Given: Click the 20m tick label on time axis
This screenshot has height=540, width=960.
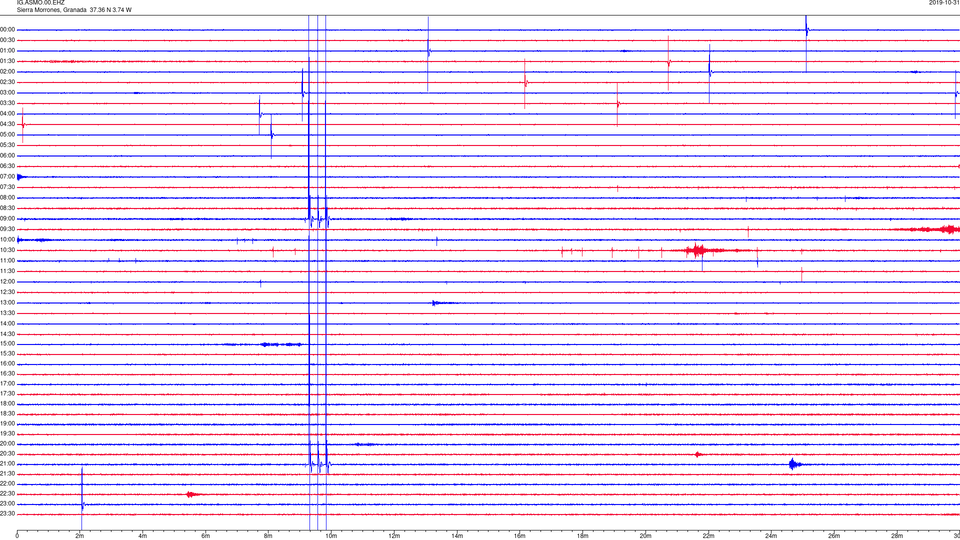Looking at the screenshot, I should click(645, 536).
